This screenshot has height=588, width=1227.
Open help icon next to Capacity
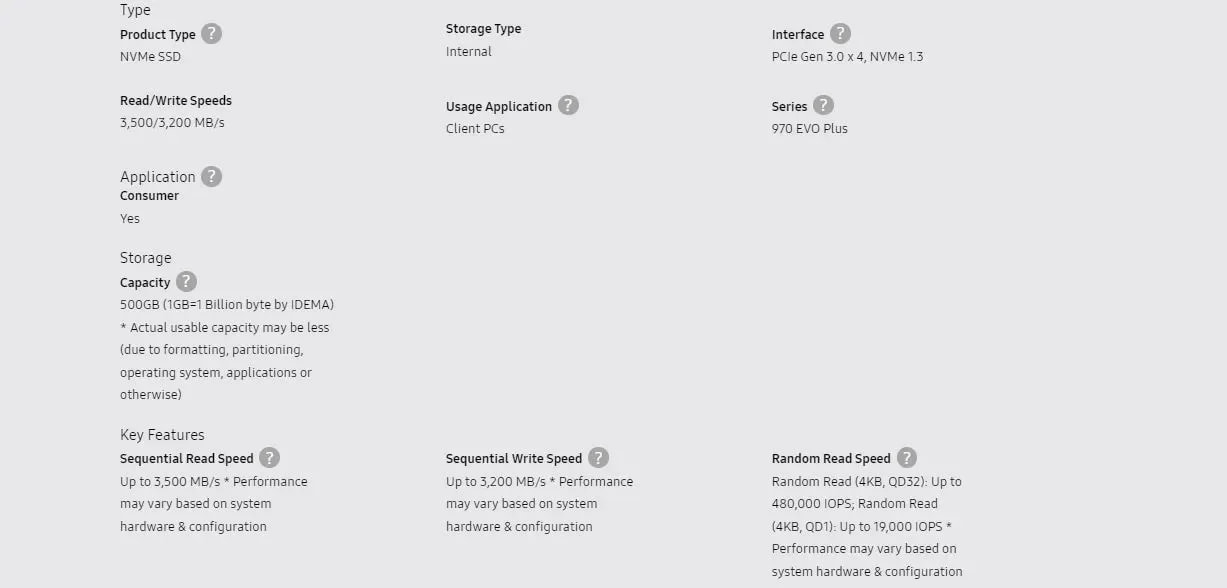(186, 282)
